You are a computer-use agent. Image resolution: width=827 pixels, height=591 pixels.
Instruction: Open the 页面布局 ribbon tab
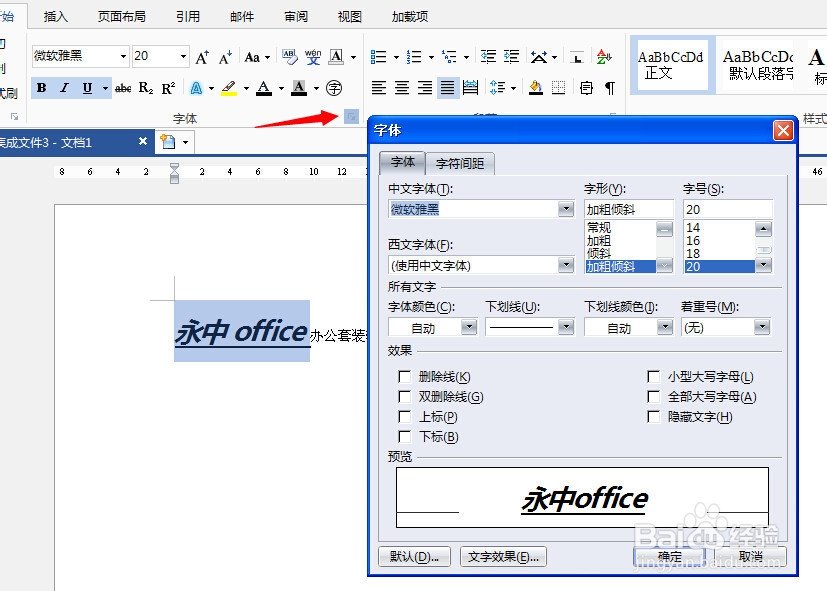(121, 16)
